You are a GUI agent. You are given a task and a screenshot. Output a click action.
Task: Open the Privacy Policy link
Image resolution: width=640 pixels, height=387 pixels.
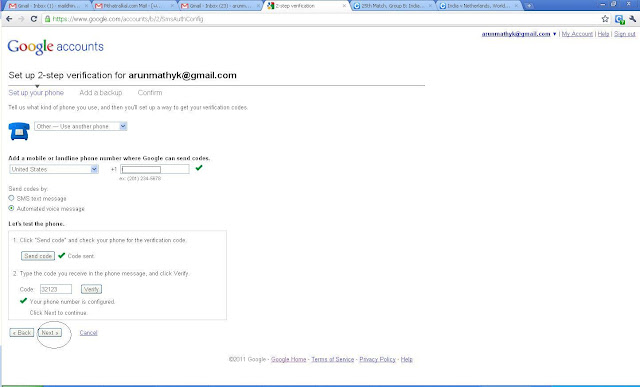pos(378,359)
